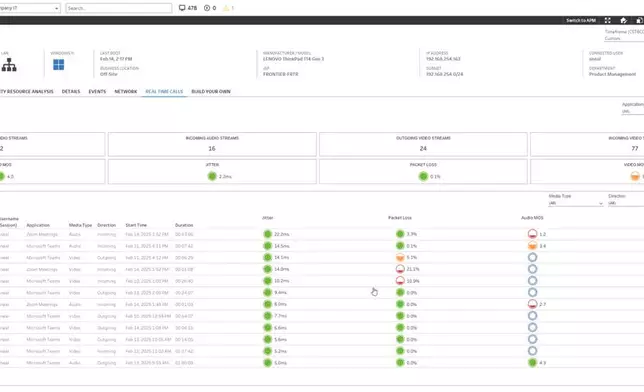Screen dimensions: 644x392
Task: Click the Product Management department value
Action: [x=612, y=74]
